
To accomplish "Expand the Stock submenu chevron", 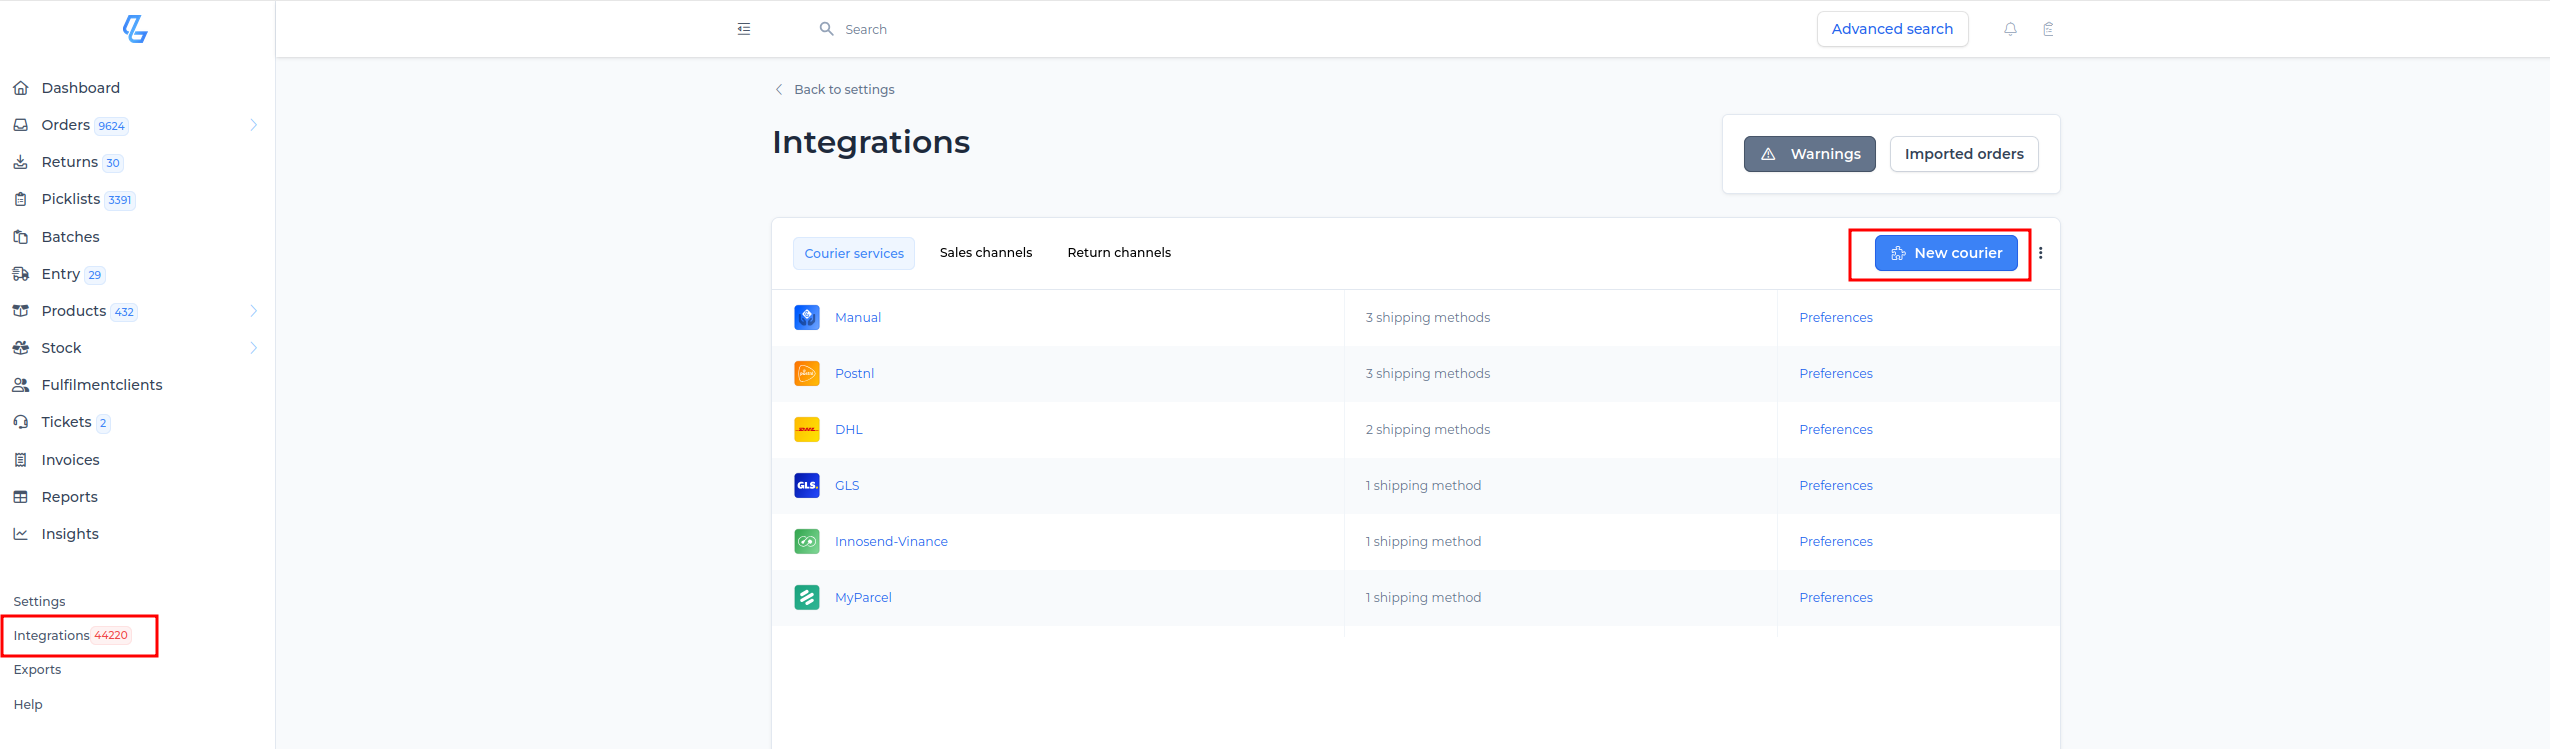I will [x=254, y=348].
